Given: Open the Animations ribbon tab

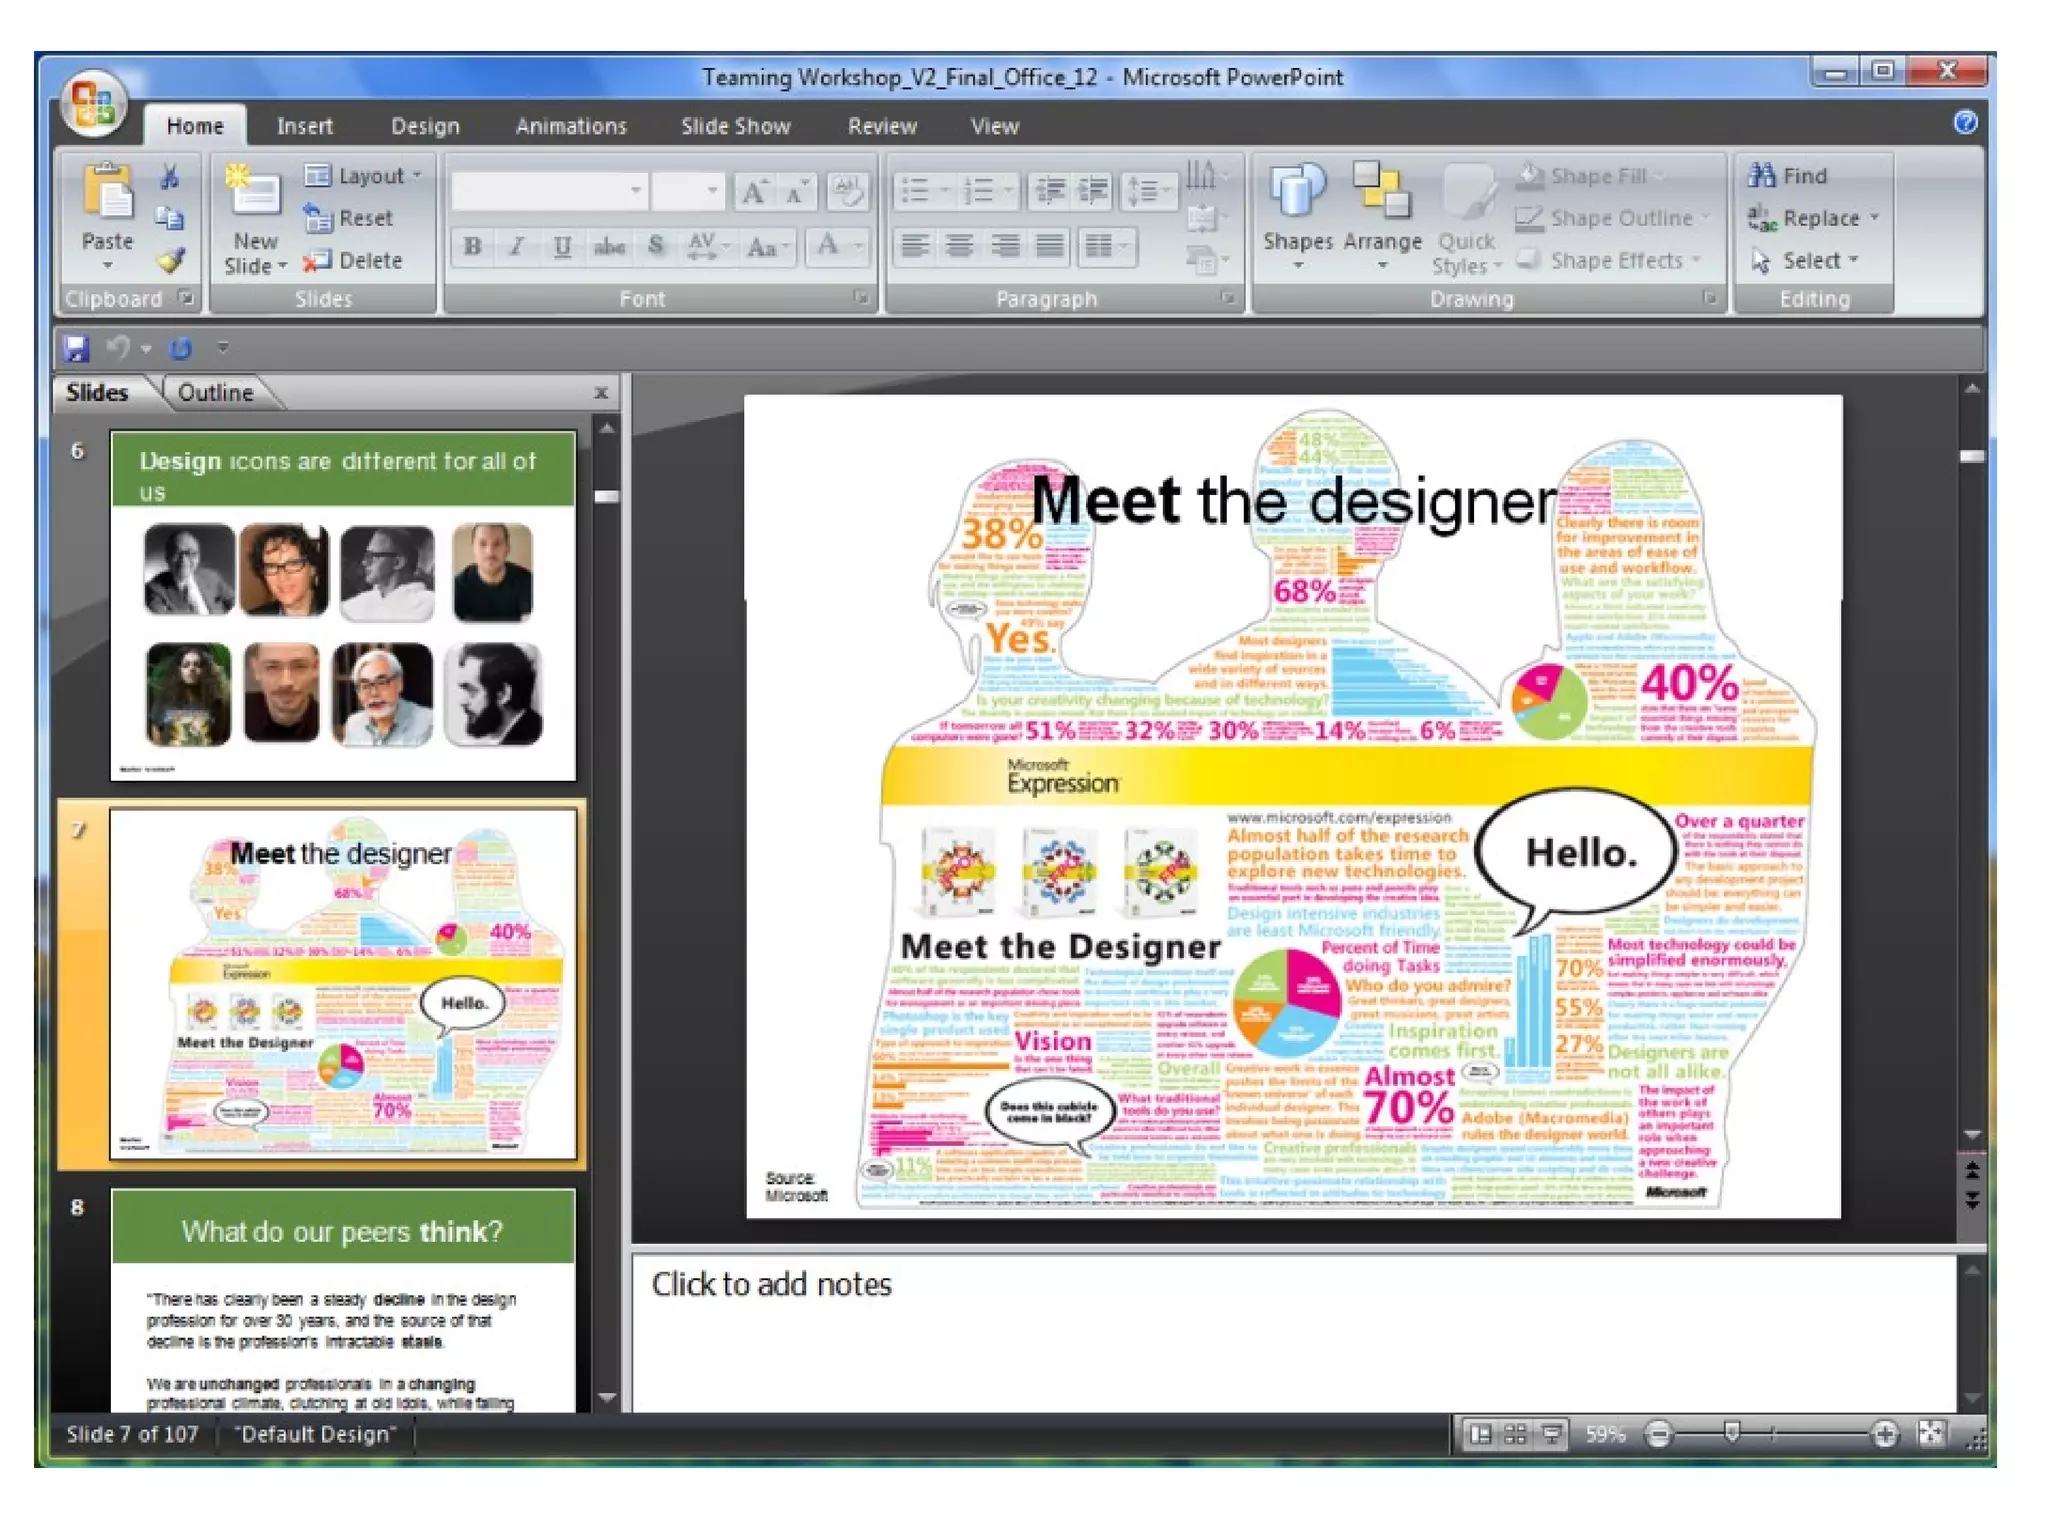Looking at the screenshot, I should coord(571,126).
